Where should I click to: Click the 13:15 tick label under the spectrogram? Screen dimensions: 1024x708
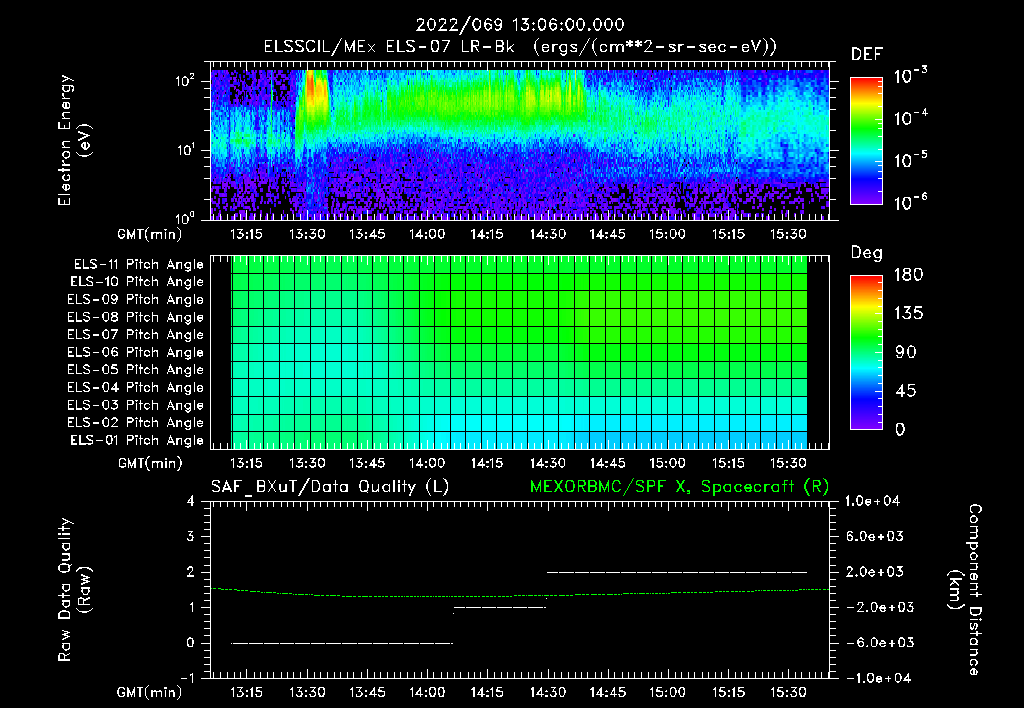click(x=246, y=234)
